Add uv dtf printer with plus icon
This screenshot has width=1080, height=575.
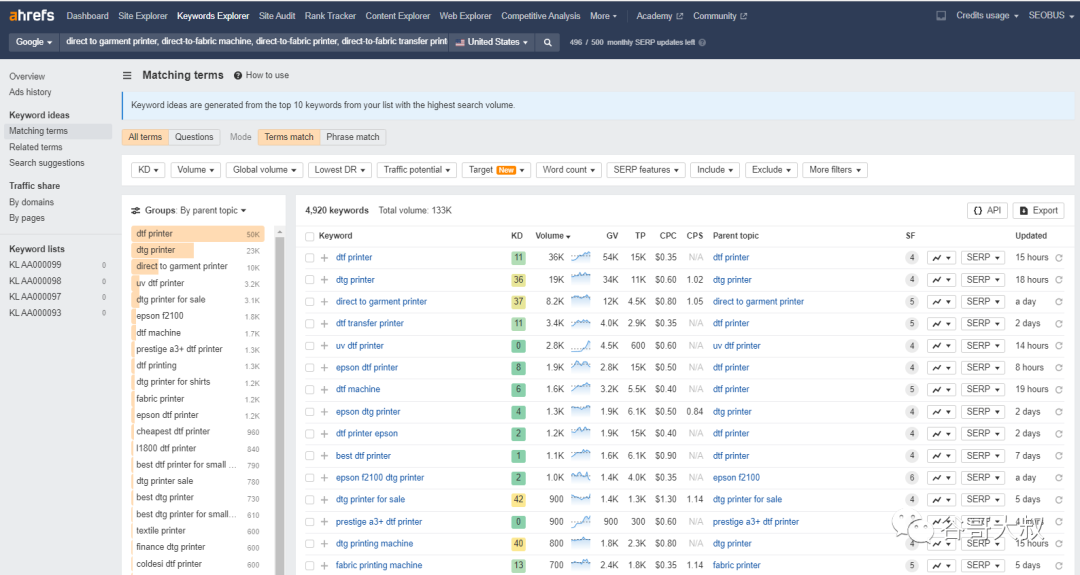pos(324,346)
